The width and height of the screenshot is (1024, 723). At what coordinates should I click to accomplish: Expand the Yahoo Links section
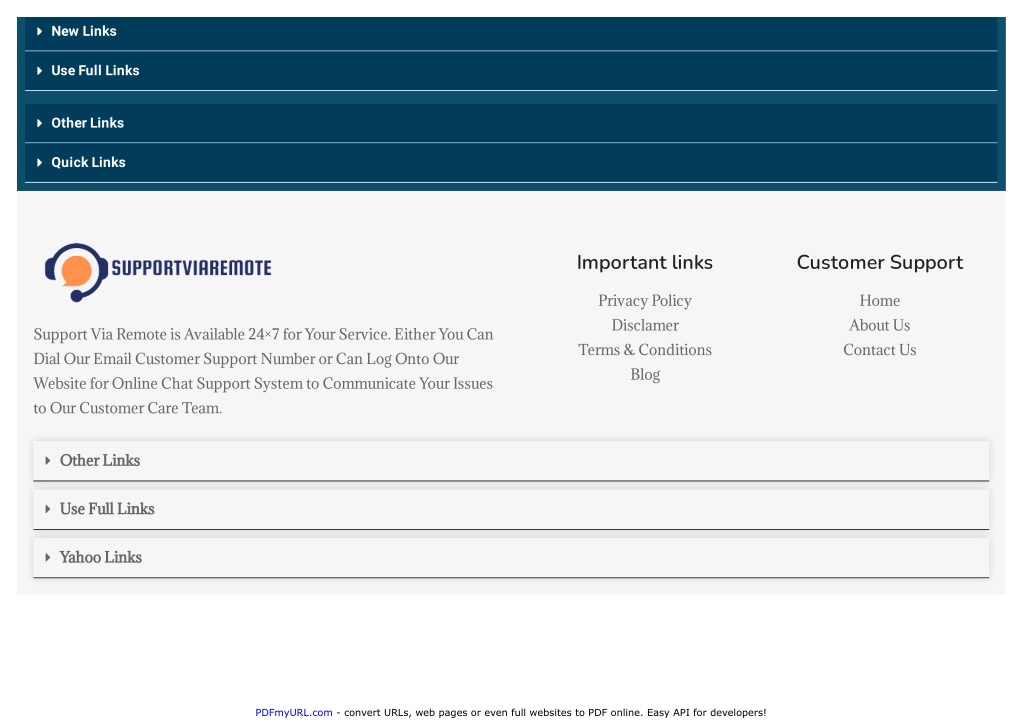511,557
